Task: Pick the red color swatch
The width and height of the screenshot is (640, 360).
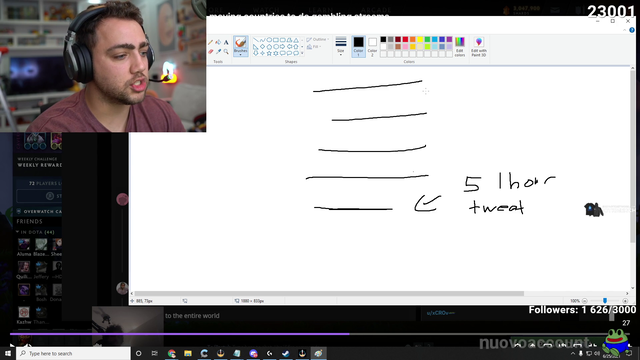Action: click(405, 39)
